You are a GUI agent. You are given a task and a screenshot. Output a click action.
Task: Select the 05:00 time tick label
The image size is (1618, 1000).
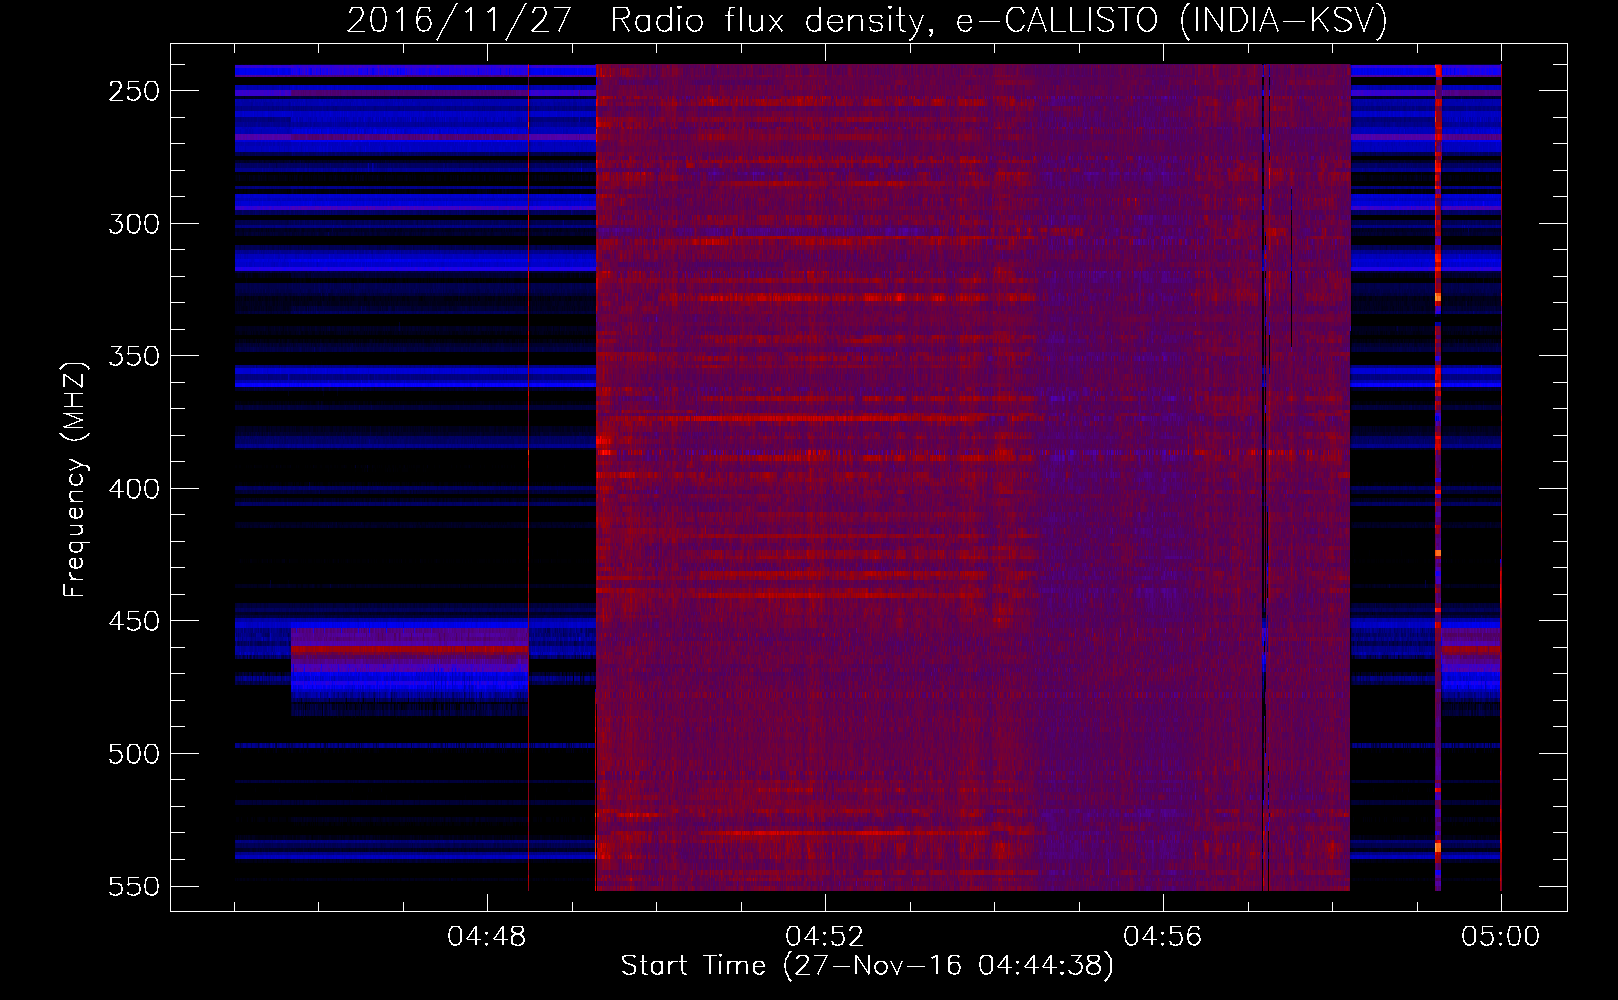[1501, 937]
